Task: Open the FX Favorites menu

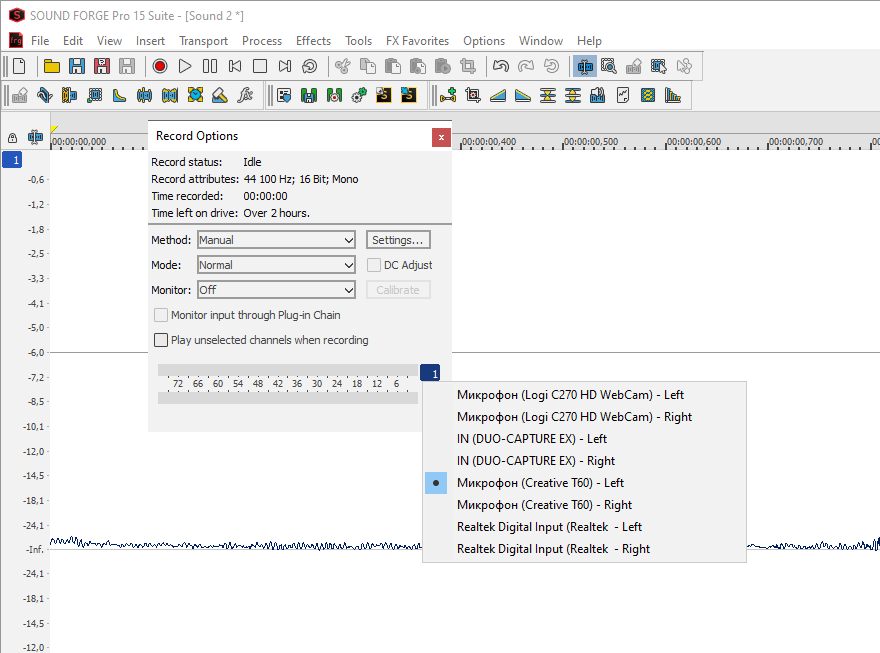Action: tap(417, 41)
